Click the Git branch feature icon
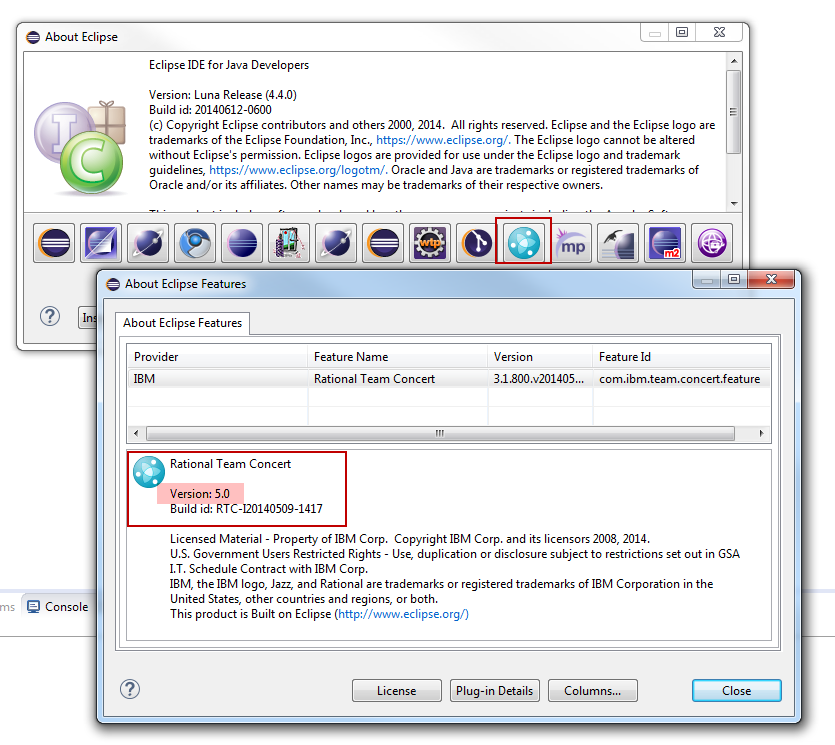Screen dimensions: 835x745 point(477,243)
